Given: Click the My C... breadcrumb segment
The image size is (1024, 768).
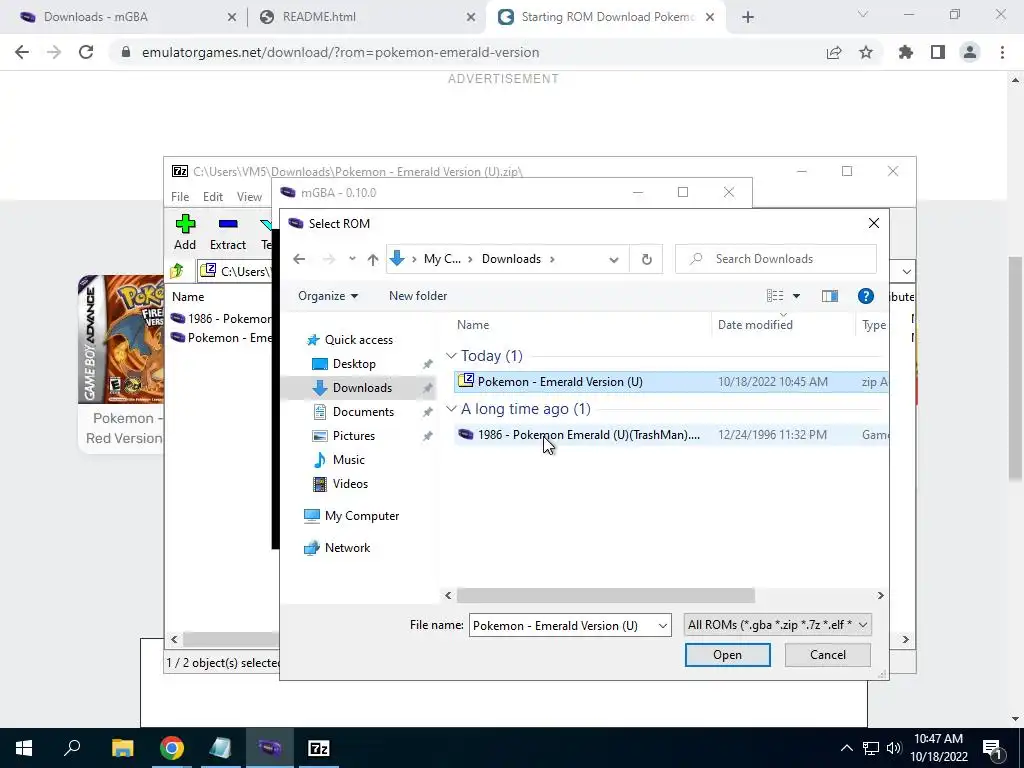Looking at the screenshot, I should [x=442, y=259].
